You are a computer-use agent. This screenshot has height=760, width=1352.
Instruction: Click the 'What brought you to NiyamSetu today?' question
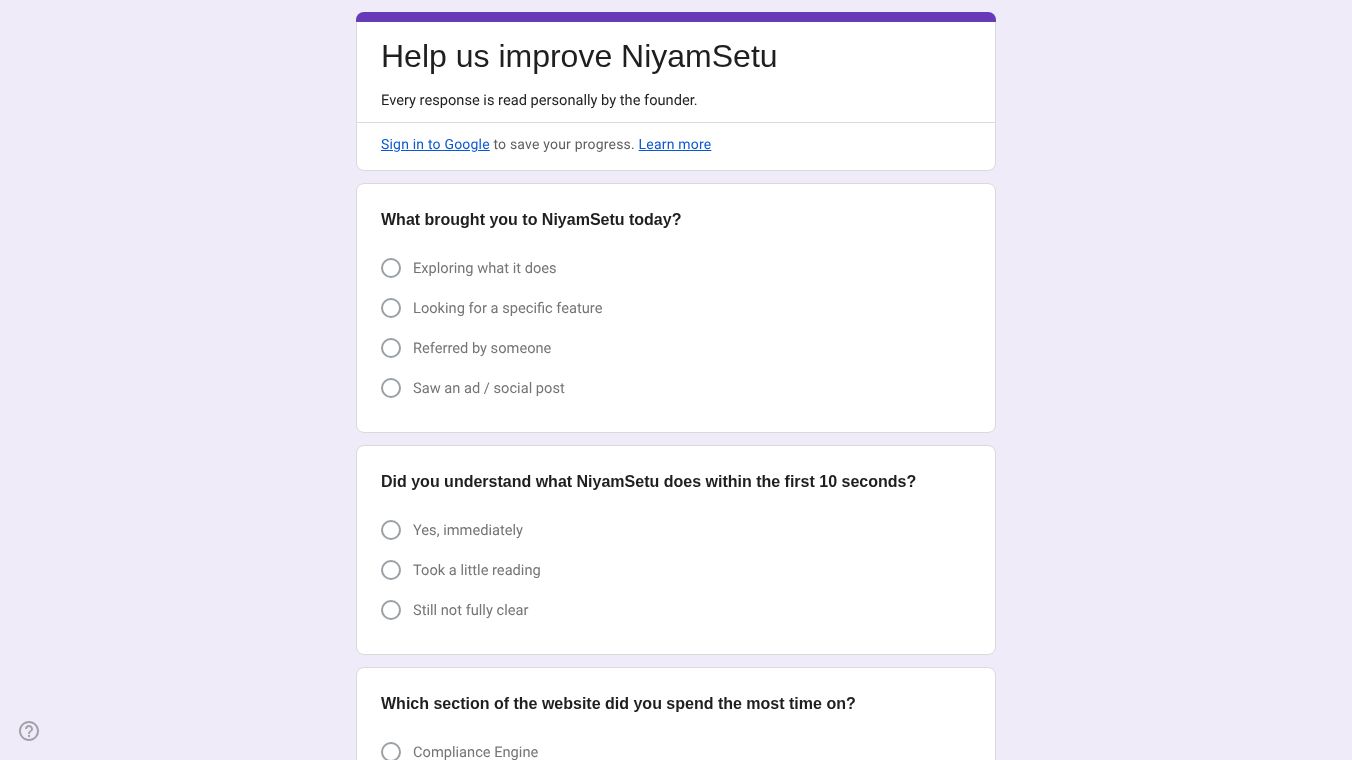531,219
